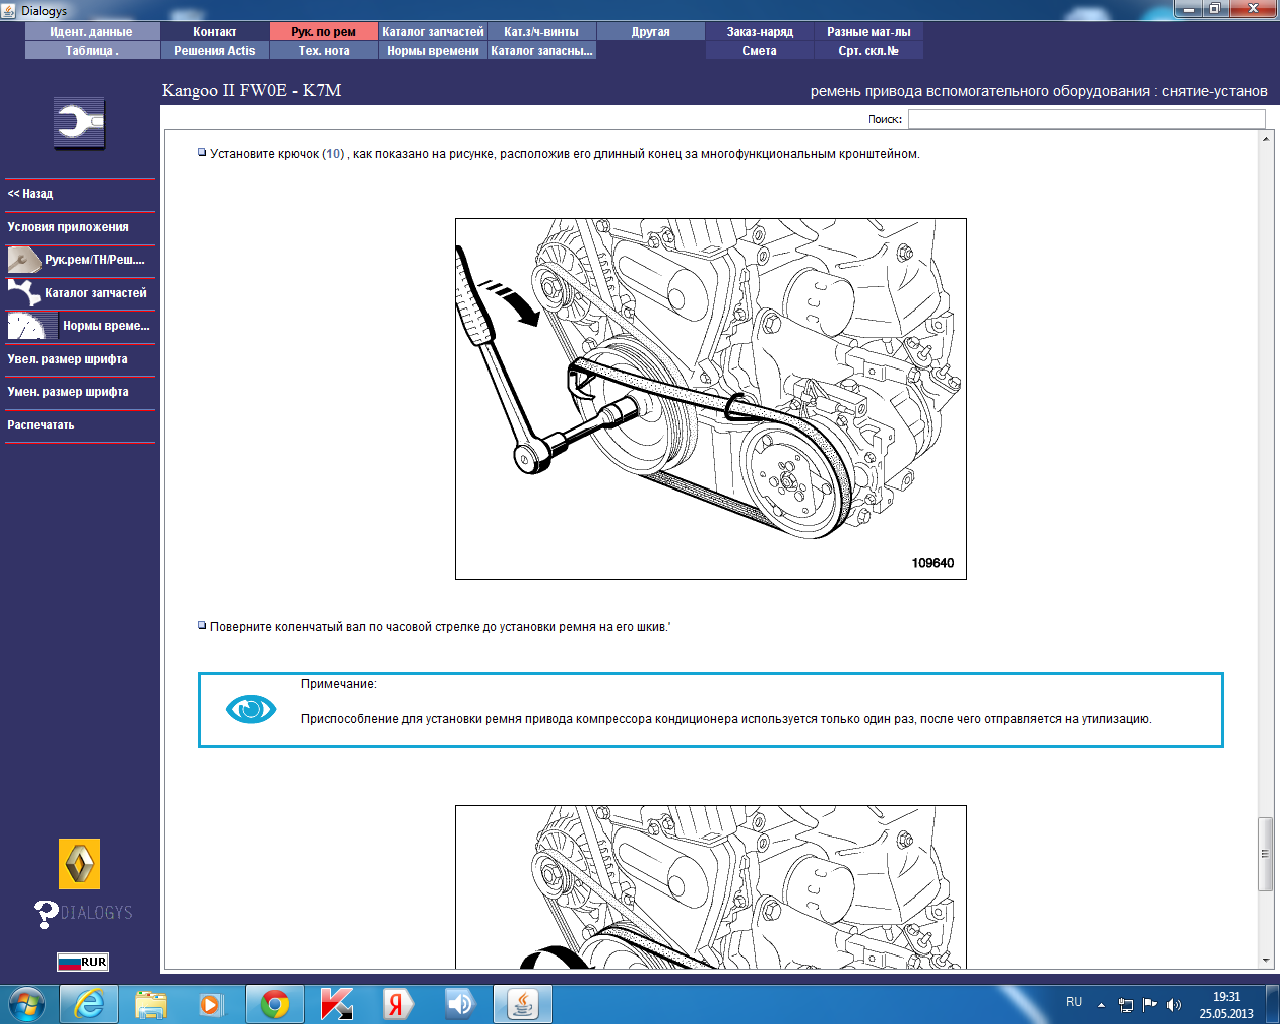Image resolution: width=1280 pixels, height=1024 pixels.
Task: Click the wrench logo icon in sidebar
Action: 80,124
